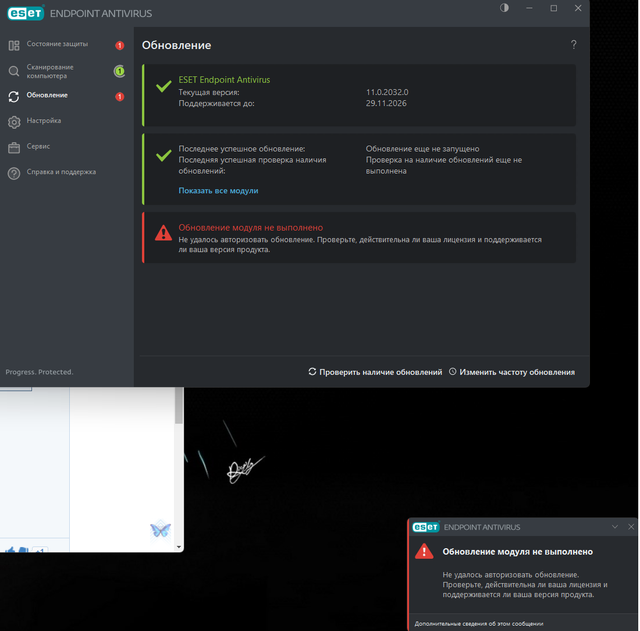Open page help via the question mark

573,44
